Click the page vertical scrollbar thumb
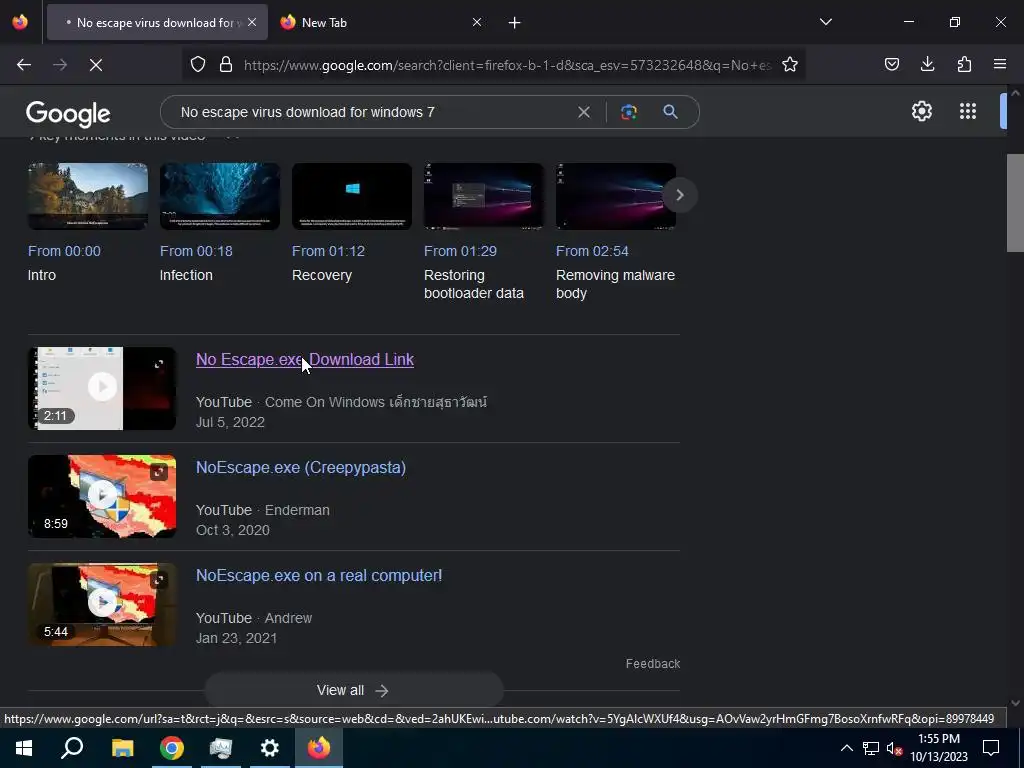Viewport: 1024px width, 768px height. [x=1015, y=202]
